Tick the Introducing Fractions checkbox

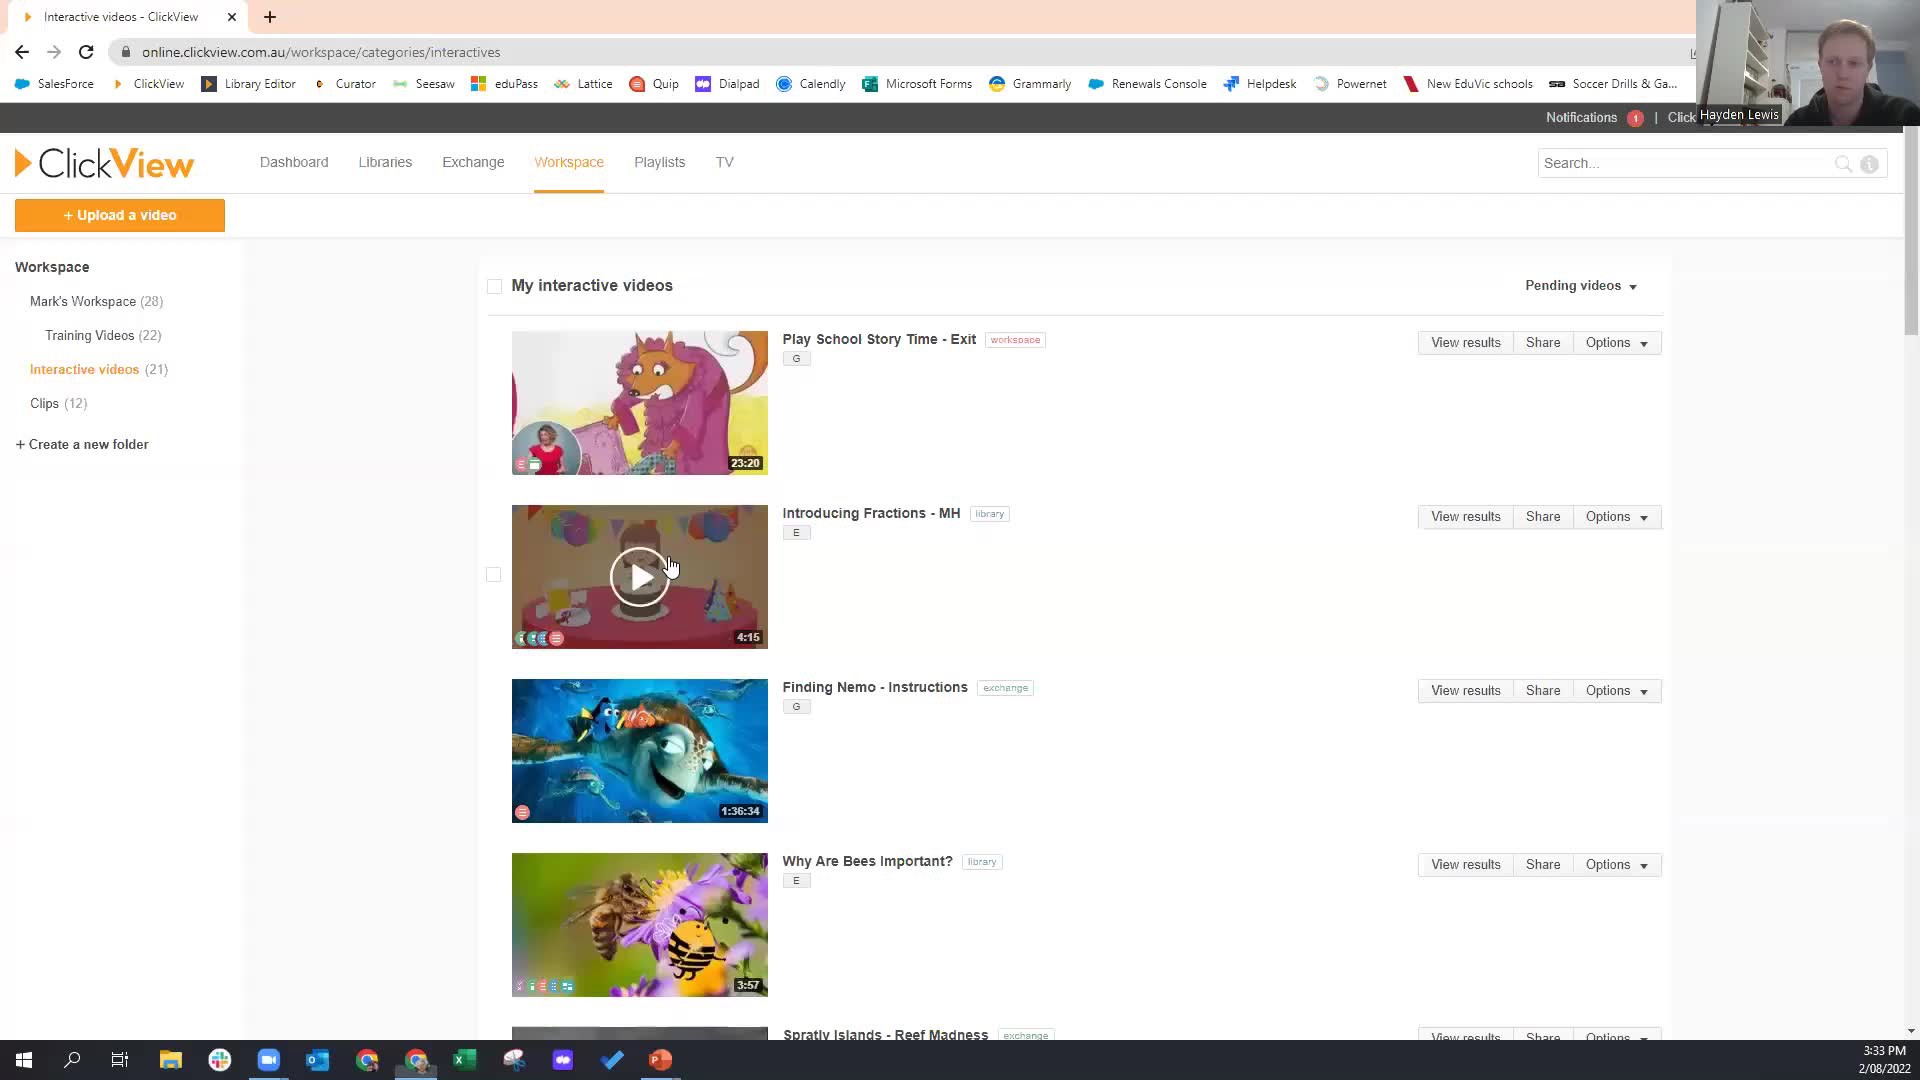(493, 575)
